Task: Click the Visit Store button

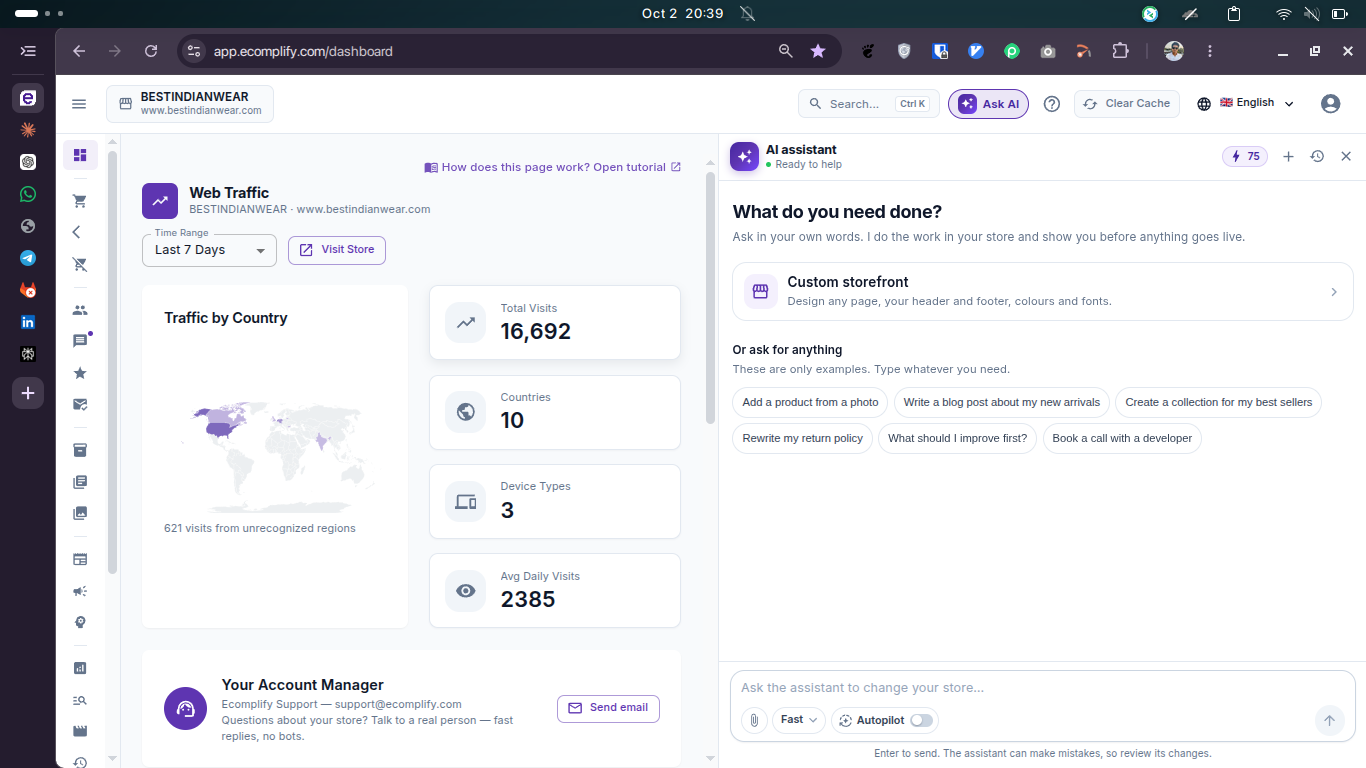Action: [x=337, y=250]
